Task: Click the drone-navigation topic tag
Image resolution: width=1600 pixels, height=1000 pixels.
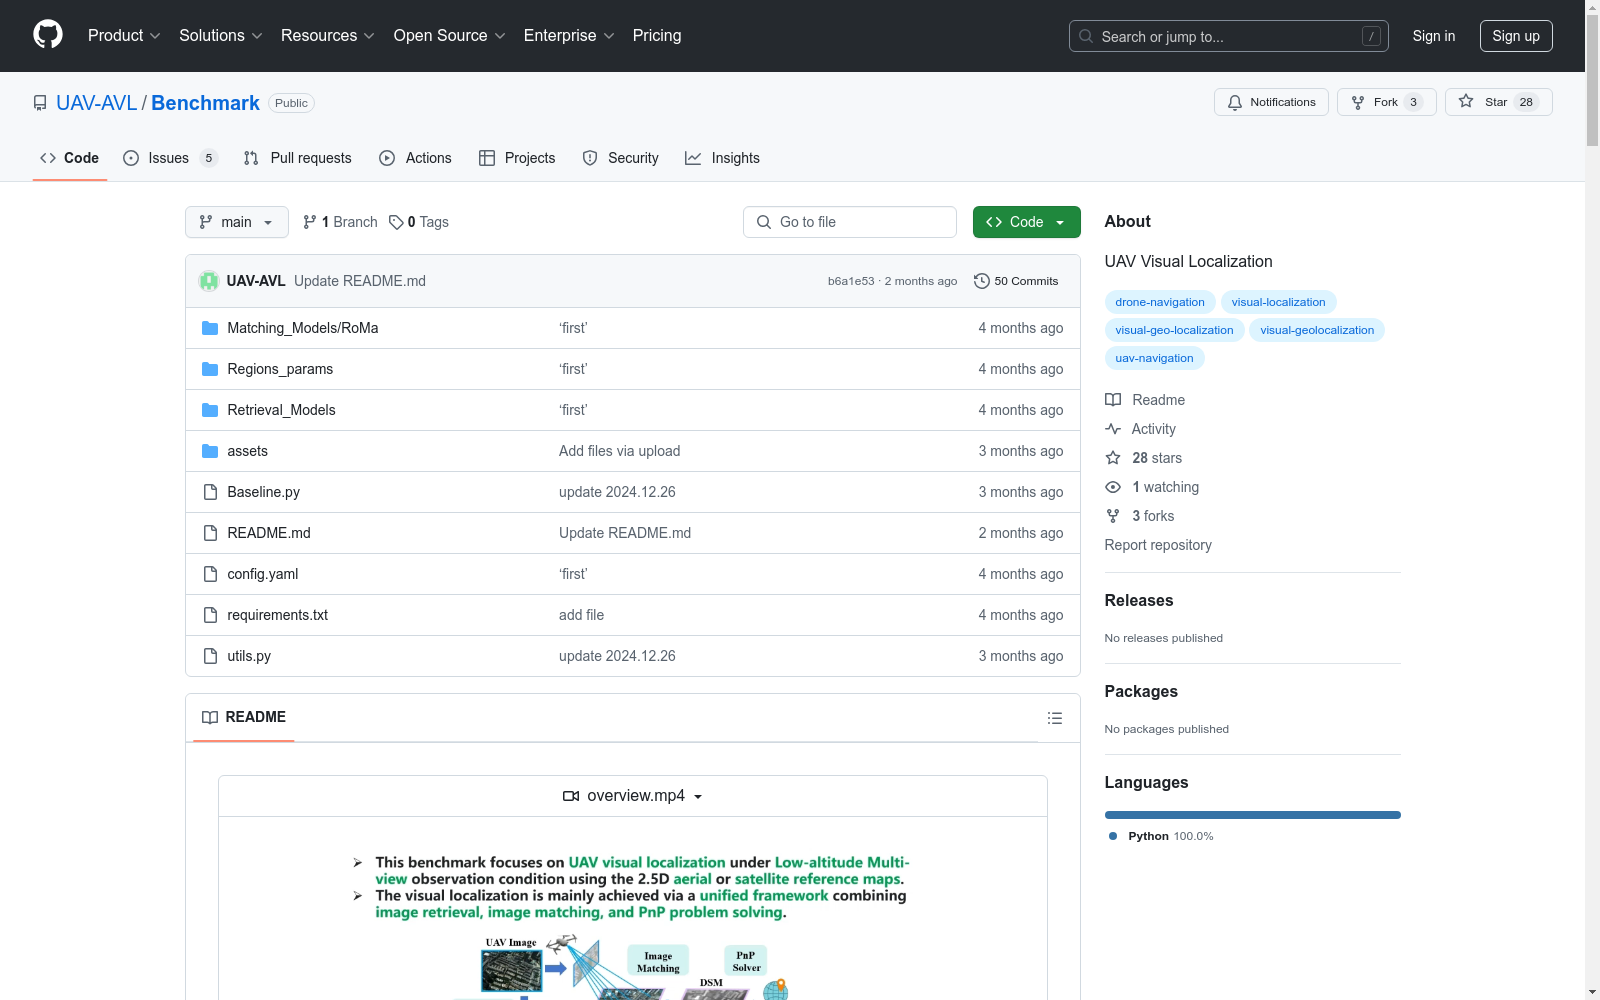Action: (x=1160, y=302)
